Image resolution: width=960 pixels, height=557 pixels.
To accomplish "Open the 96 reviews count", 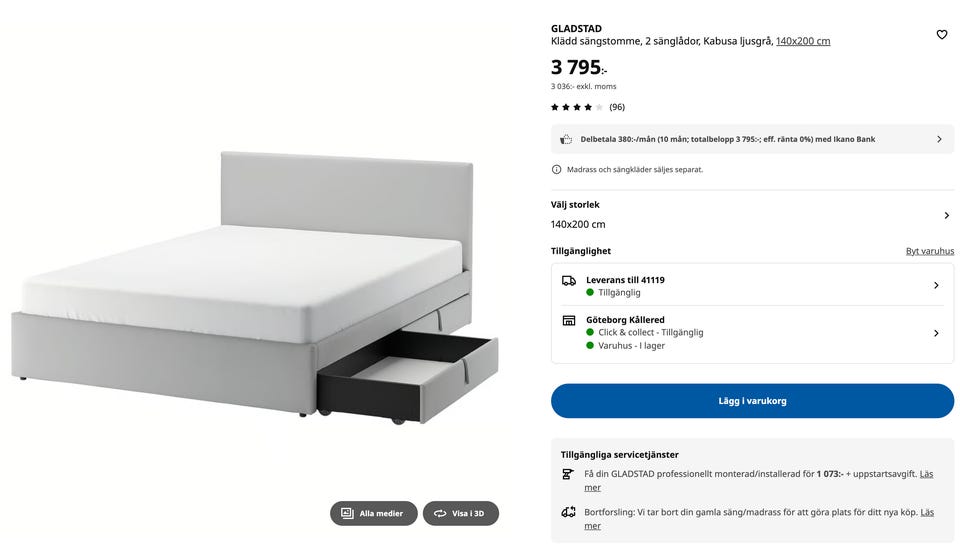I will (617, 107).
